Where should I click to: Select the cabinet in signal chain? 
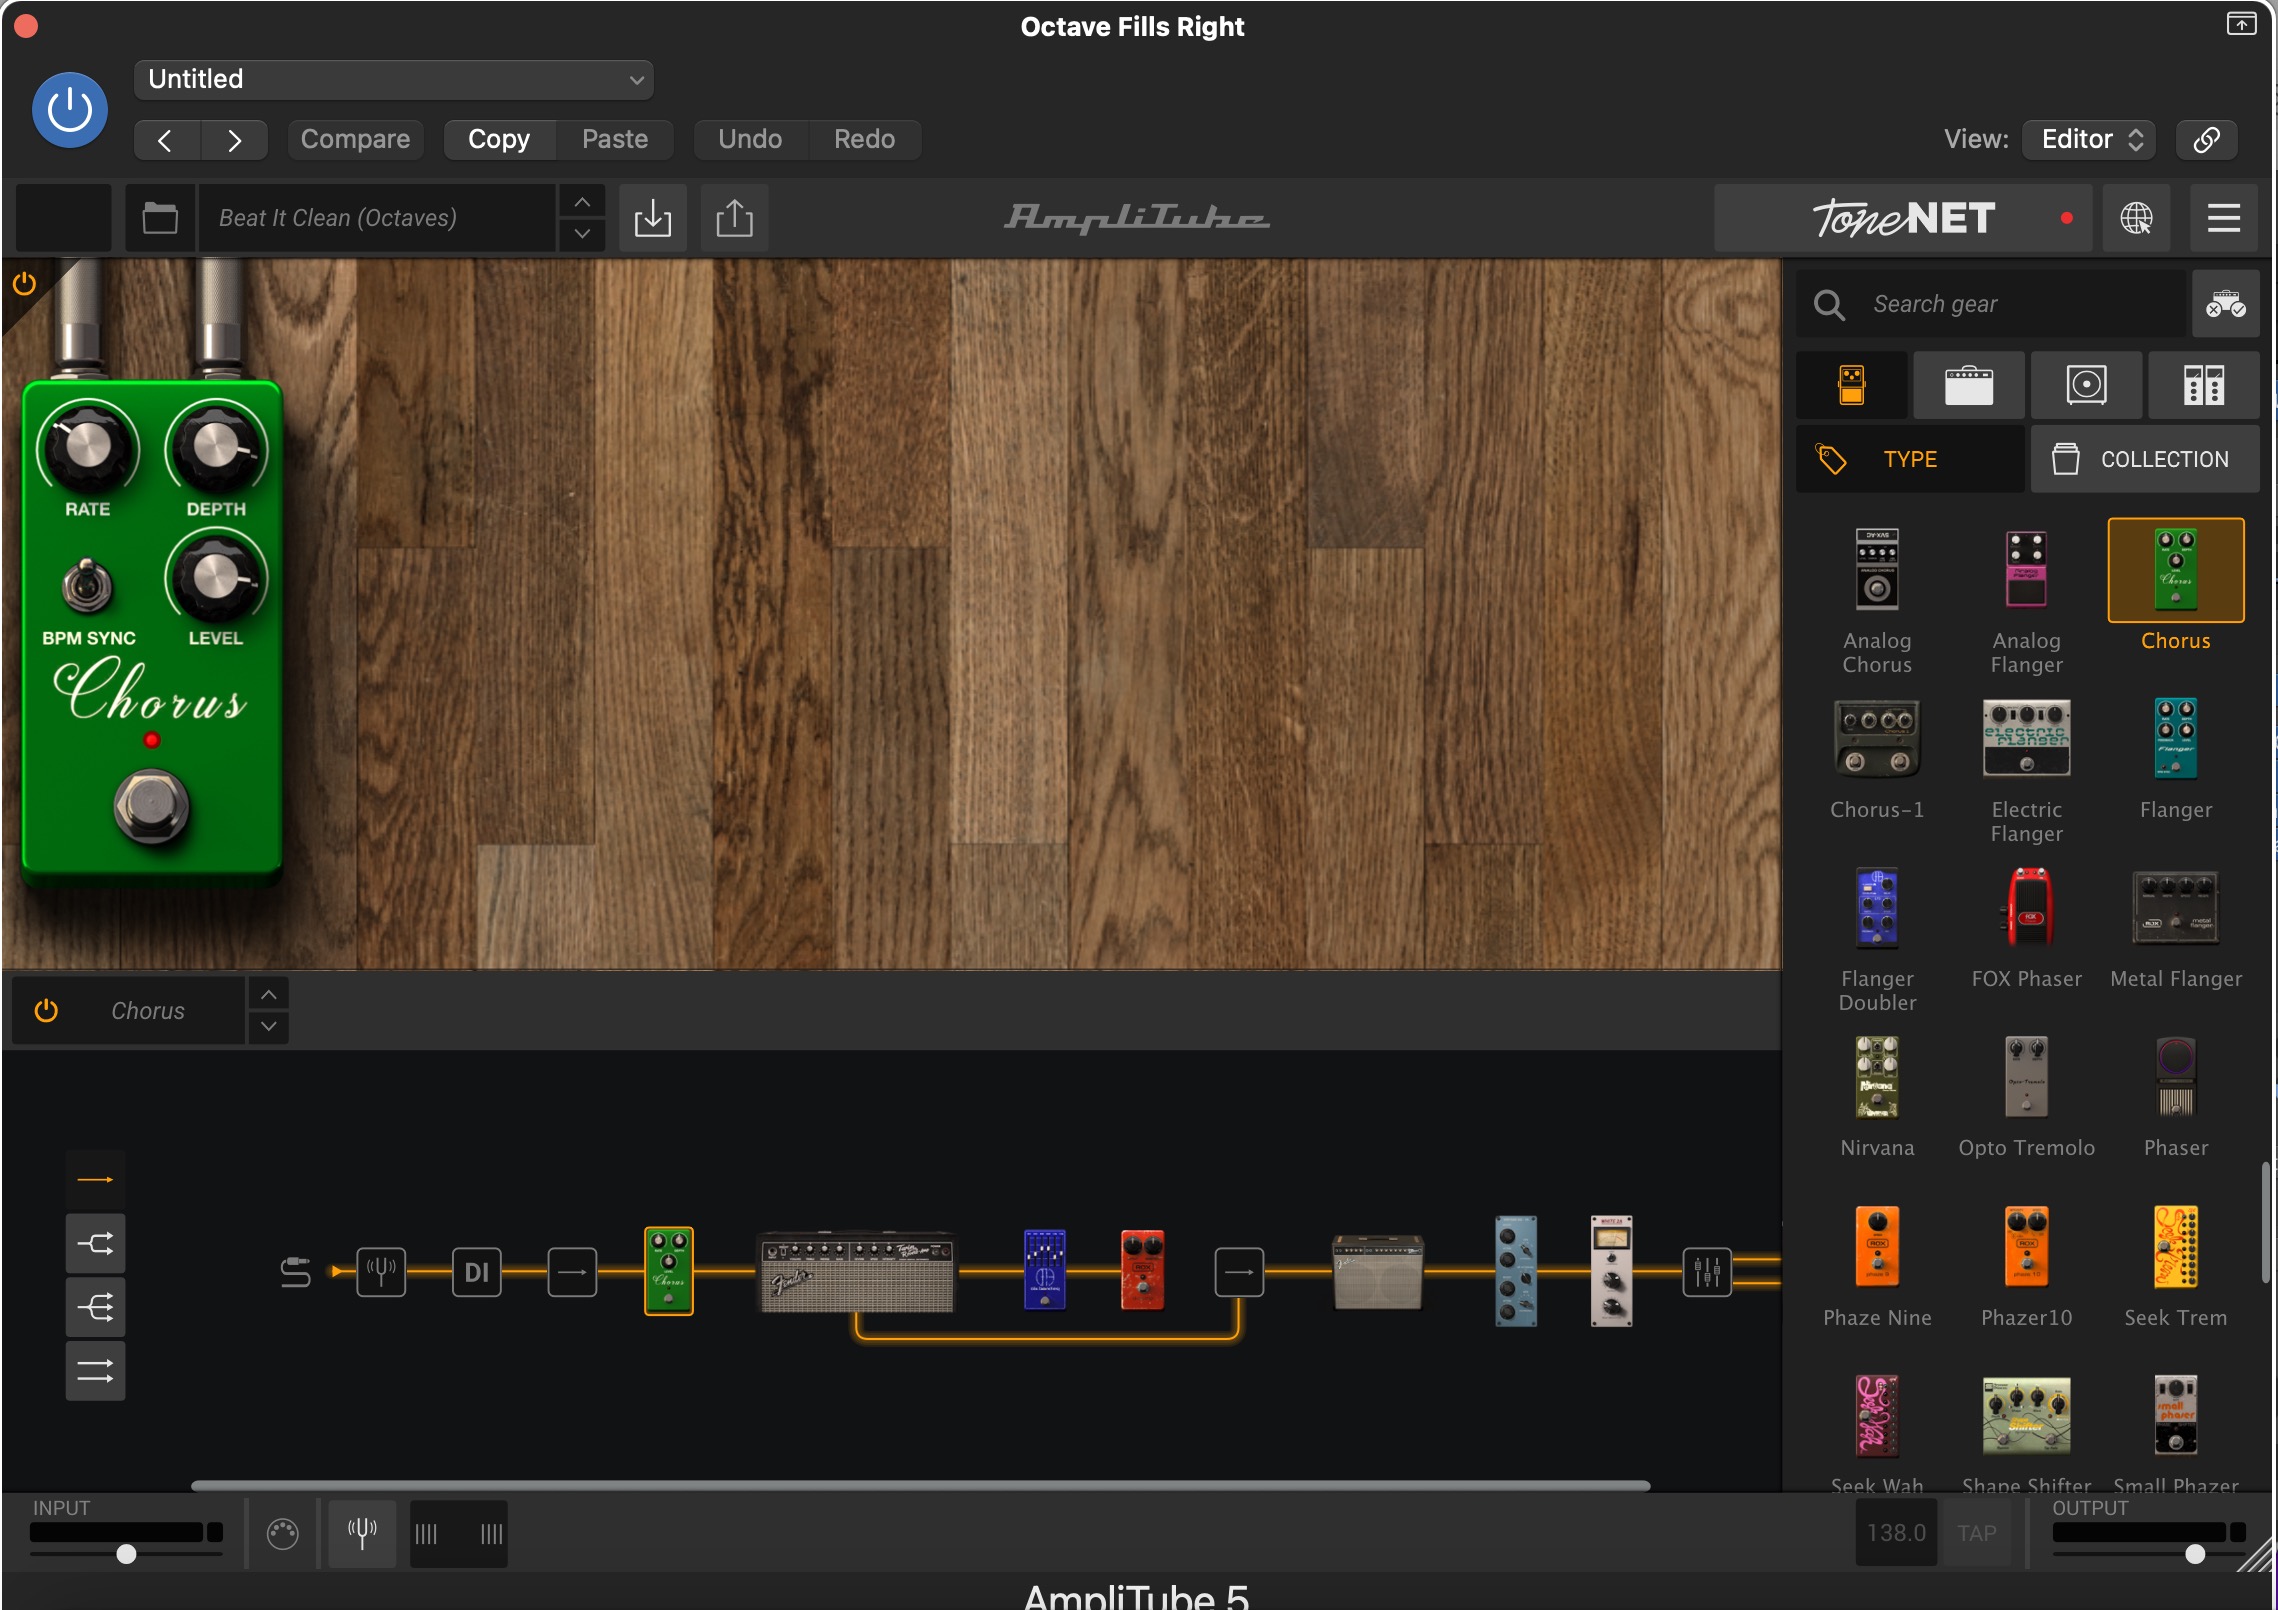1377,1271
